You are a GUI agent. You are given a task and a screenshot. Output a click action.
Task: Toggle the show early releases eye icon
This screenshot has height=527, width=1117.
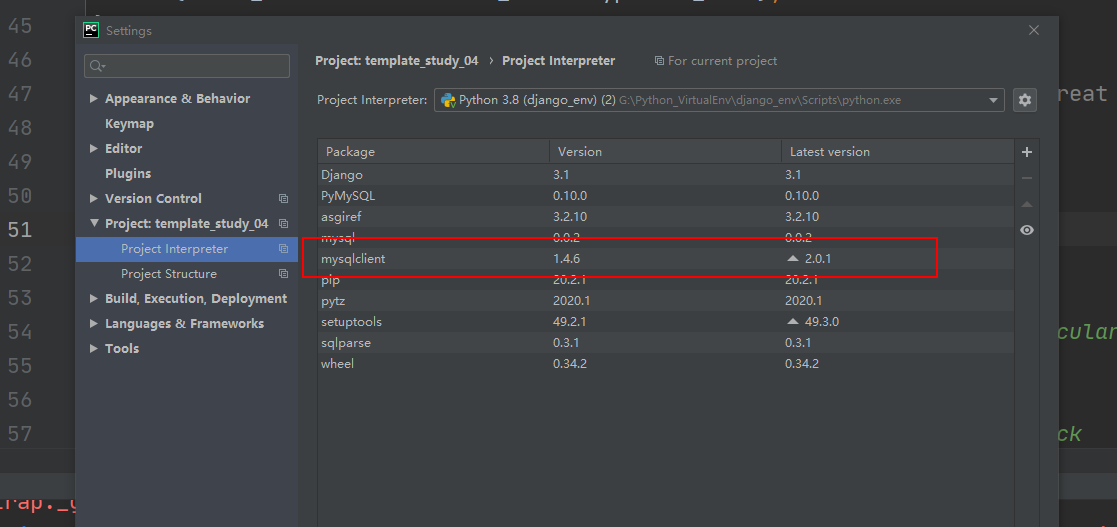point(1027,230)
